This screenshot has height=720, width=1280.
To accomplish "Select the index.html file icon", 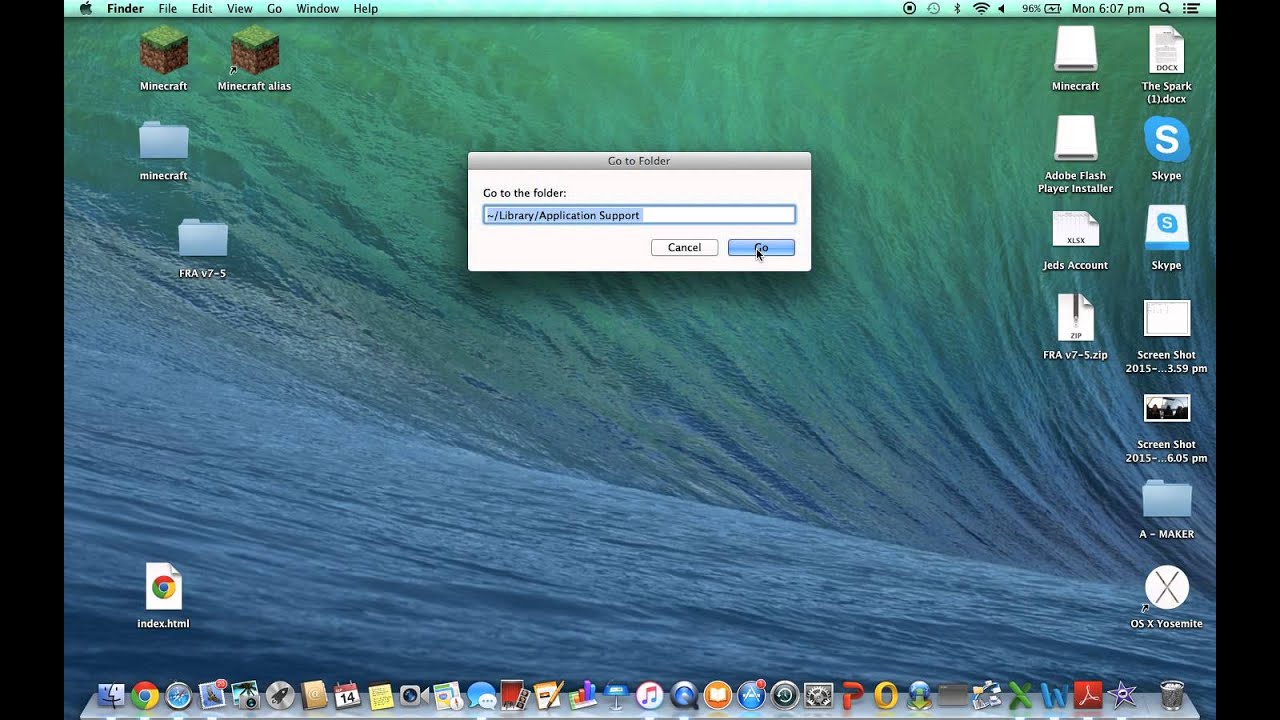I will (163, 587).
